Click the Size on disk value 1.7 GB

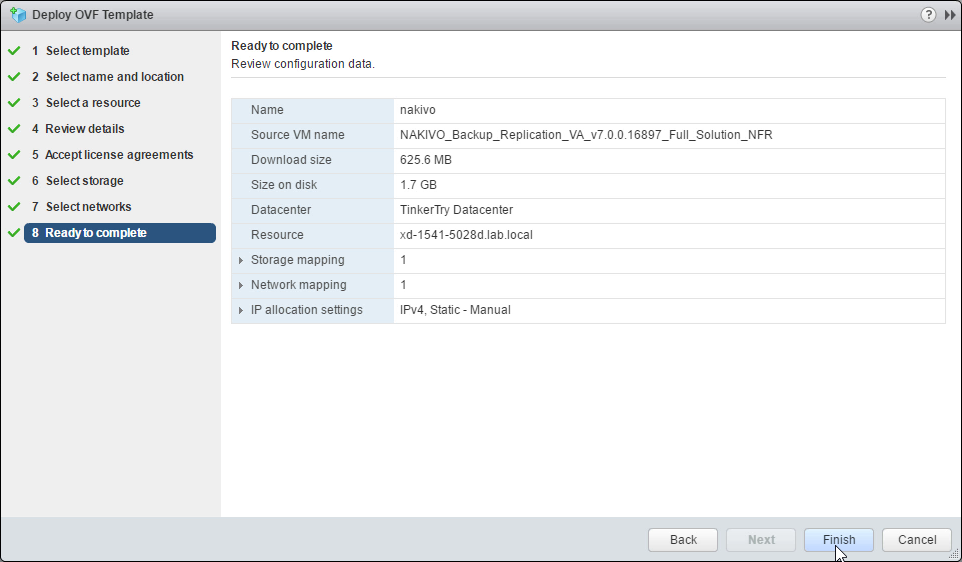(x=418, y=185)
